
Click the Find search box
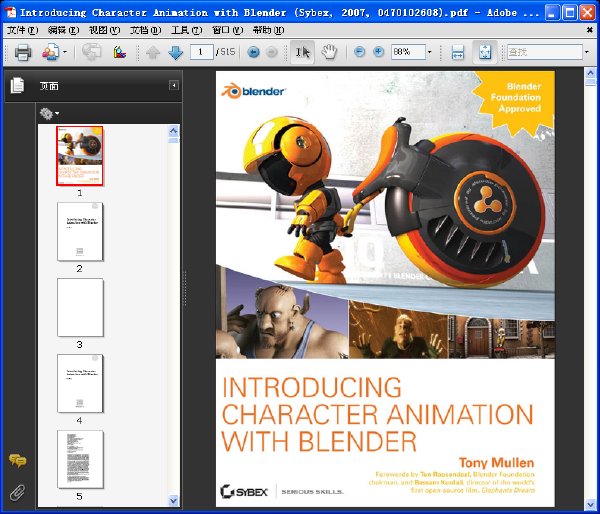545,52
